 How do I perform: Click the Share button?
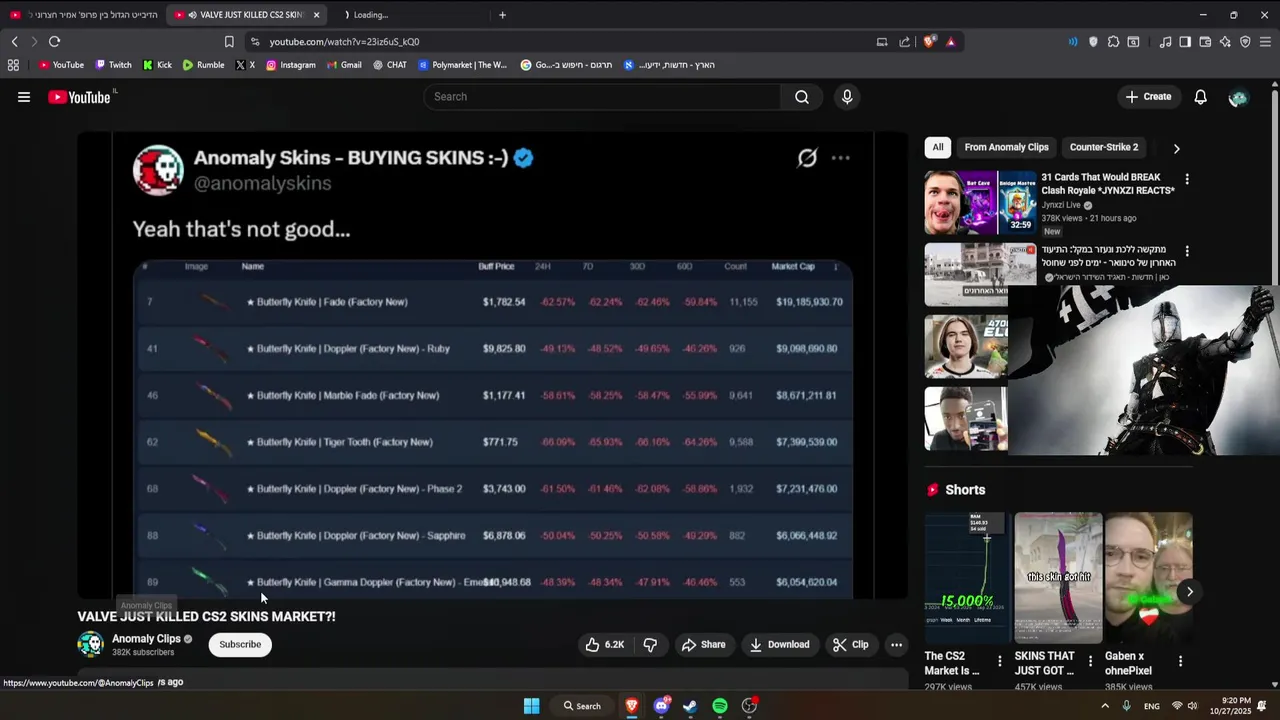coord(703,645)
